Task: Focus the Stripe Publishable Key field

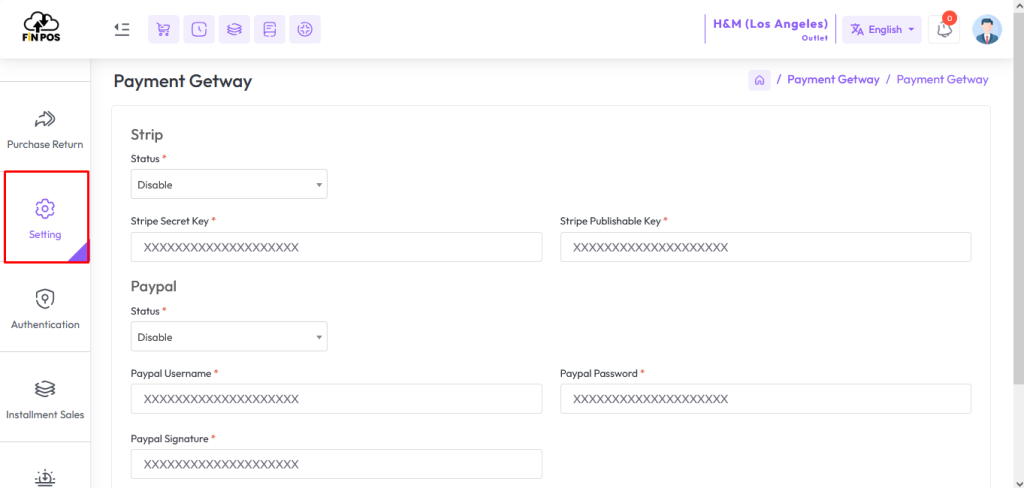Action: [x=765, y=247]
